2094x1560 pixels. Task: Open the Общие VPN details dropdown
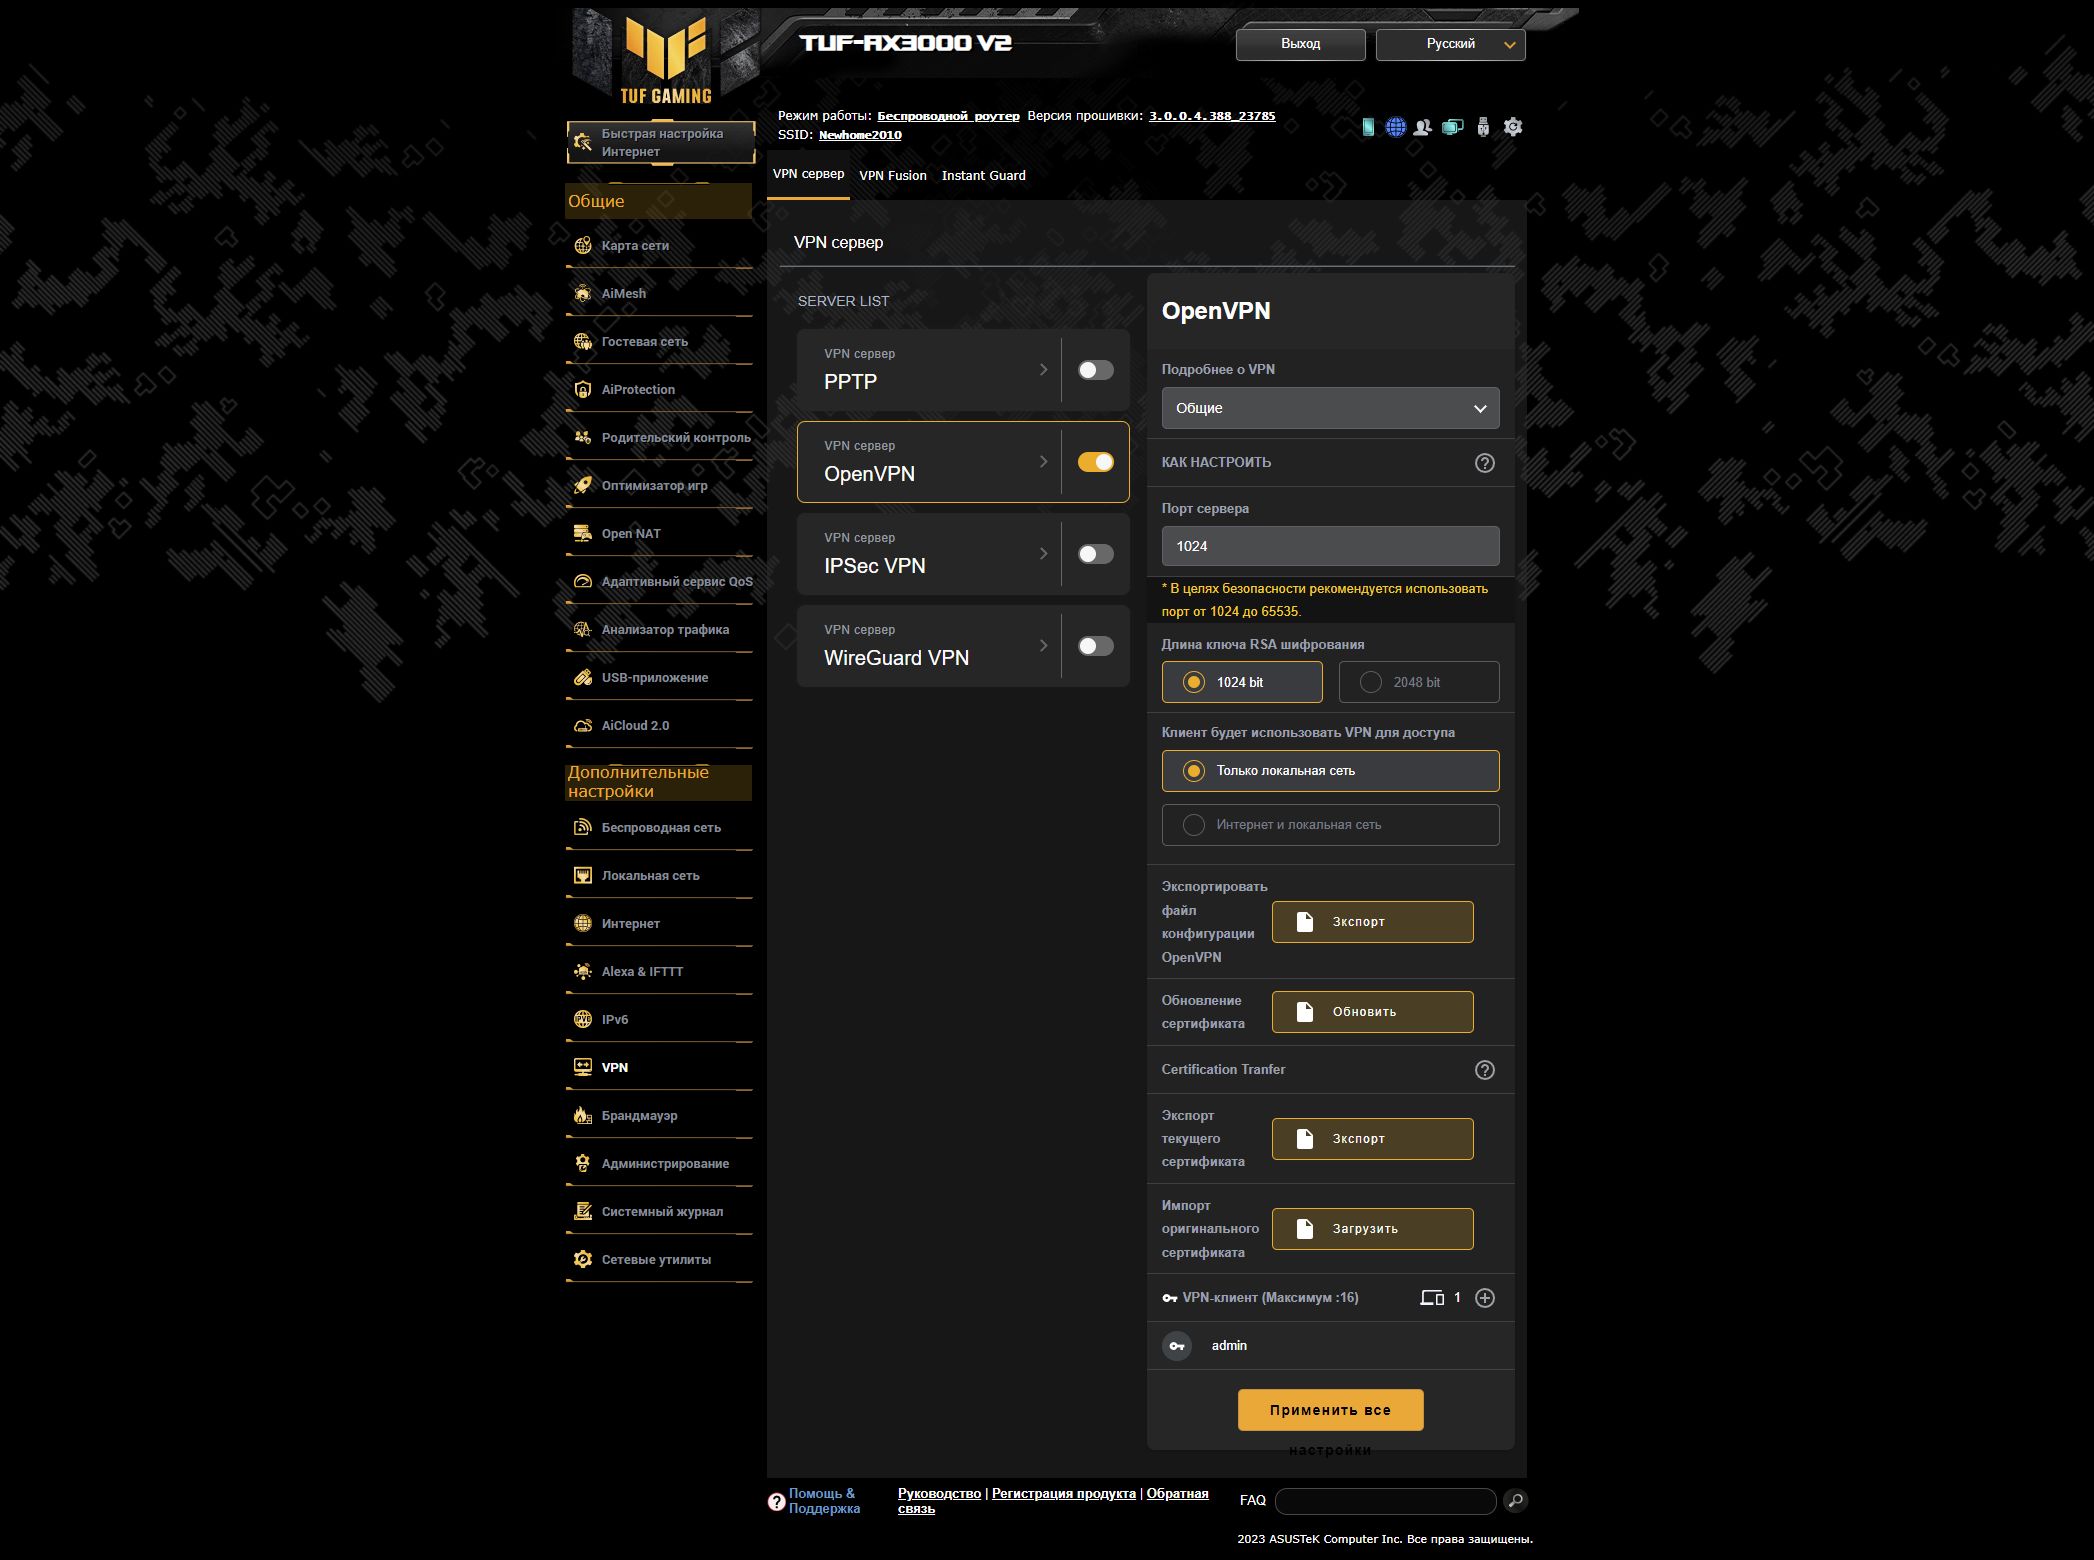[x=1330, y=408]
